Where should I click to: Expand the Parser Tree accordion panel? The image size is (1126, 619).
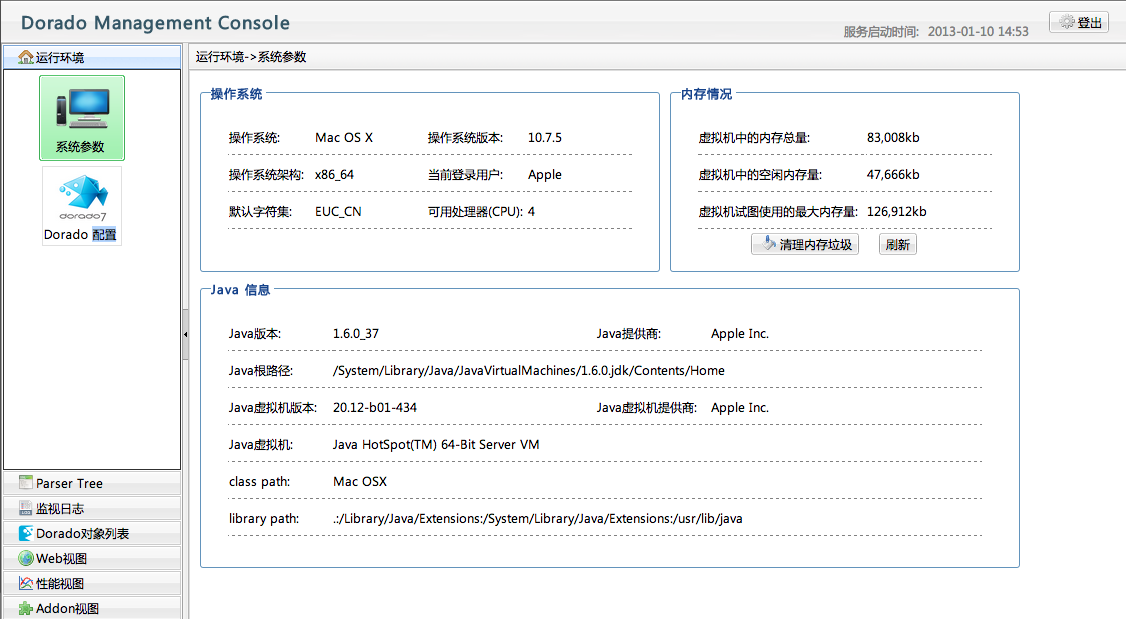coord(92,483)
